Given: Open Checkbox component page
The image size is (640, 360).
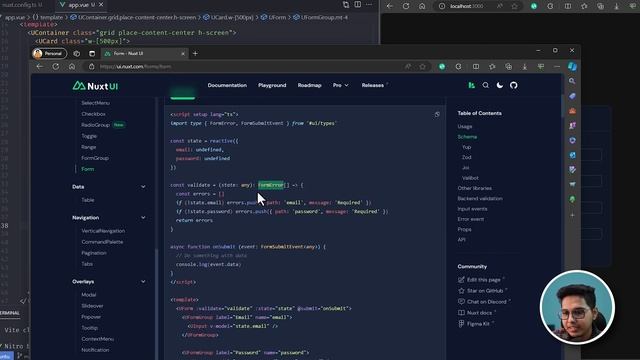Looking at the screenshot, I should [93, 114].
